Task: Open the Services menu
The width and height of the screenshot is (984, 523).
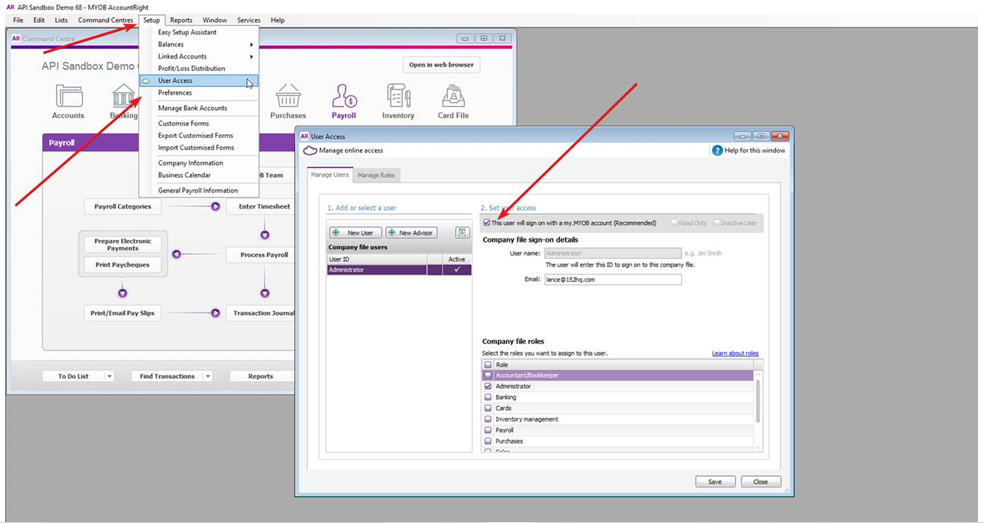Action: [x=249, y=20]
